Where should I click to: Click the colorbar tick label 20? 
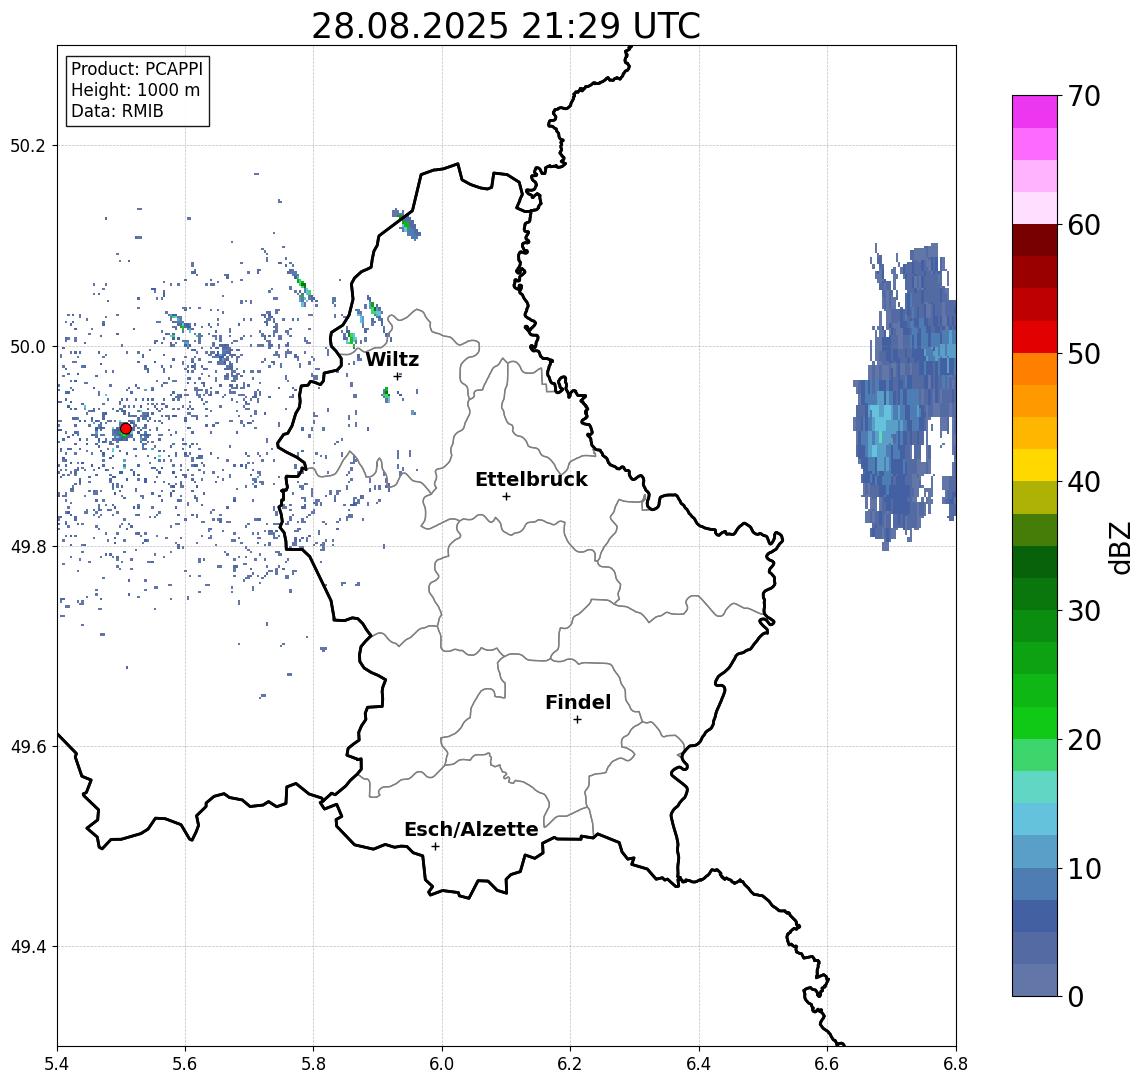[x=1084, y=739]
